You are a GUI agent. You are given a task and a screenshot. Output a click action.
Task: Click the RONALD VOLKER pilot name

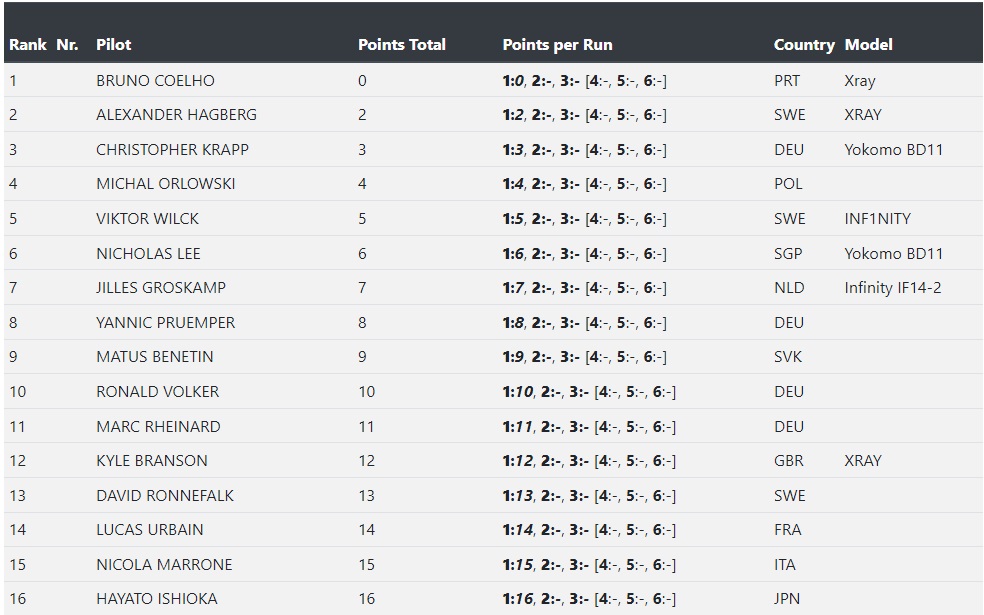click(158, 392)
